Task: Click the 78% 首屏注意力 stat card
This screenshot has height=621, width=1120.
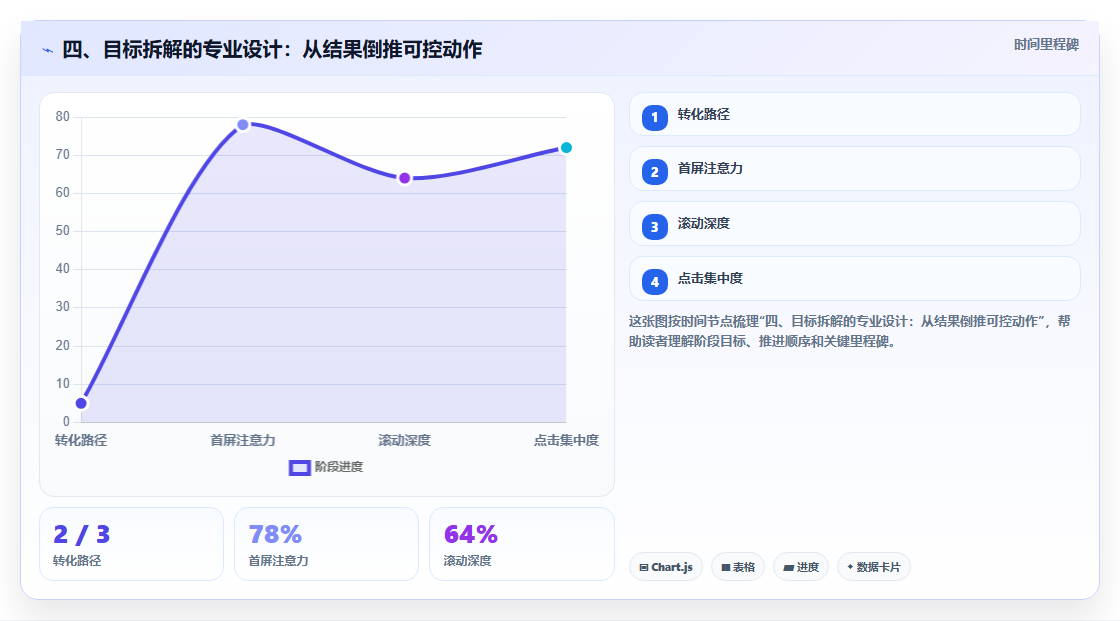Action: click(326, 544)
